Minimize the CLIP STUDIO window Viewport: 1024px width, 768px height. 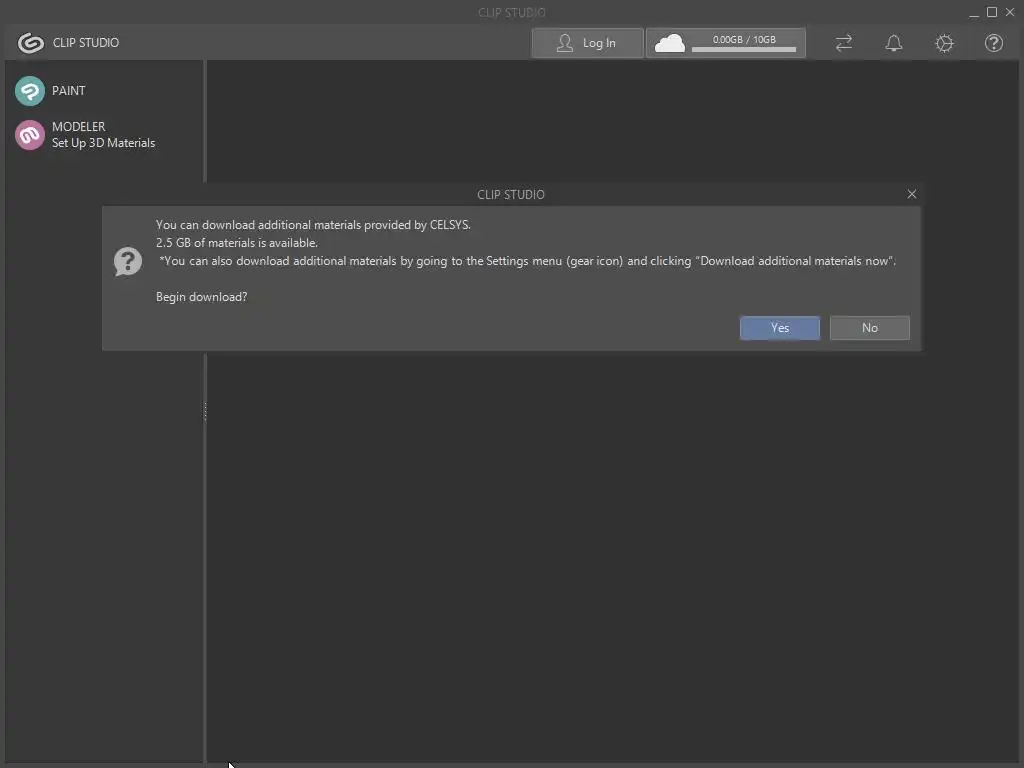(x=974, y=12)
